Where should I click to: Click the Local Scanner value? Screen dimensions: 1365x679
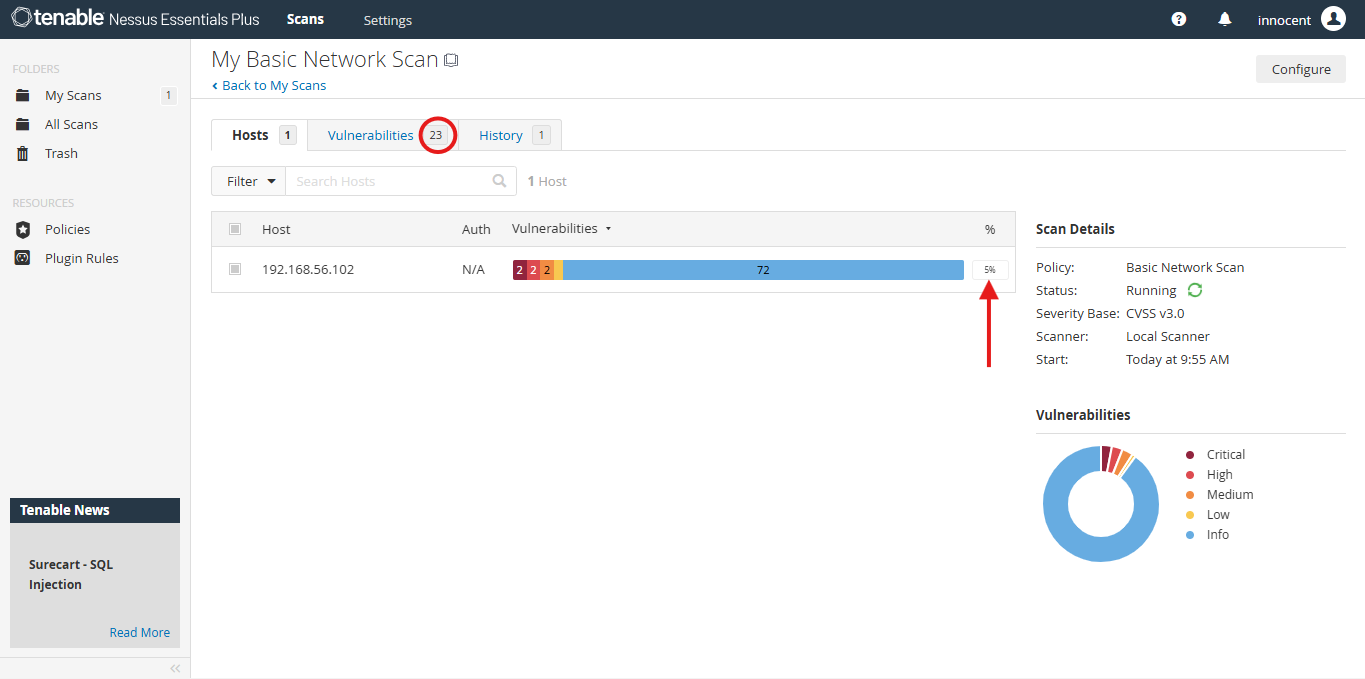pos(1168,337)
